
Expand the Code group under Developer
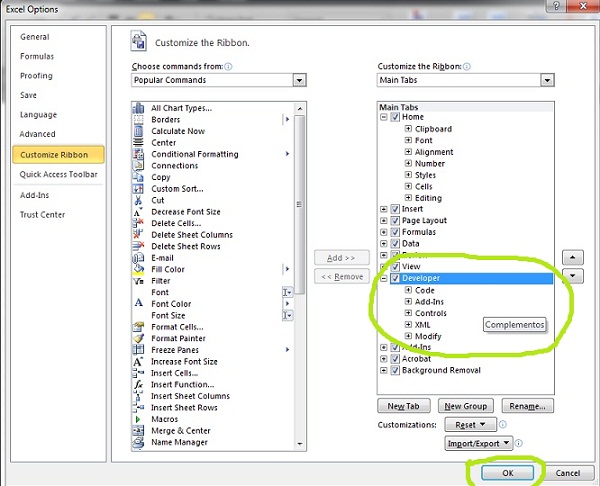pos(408,290)
